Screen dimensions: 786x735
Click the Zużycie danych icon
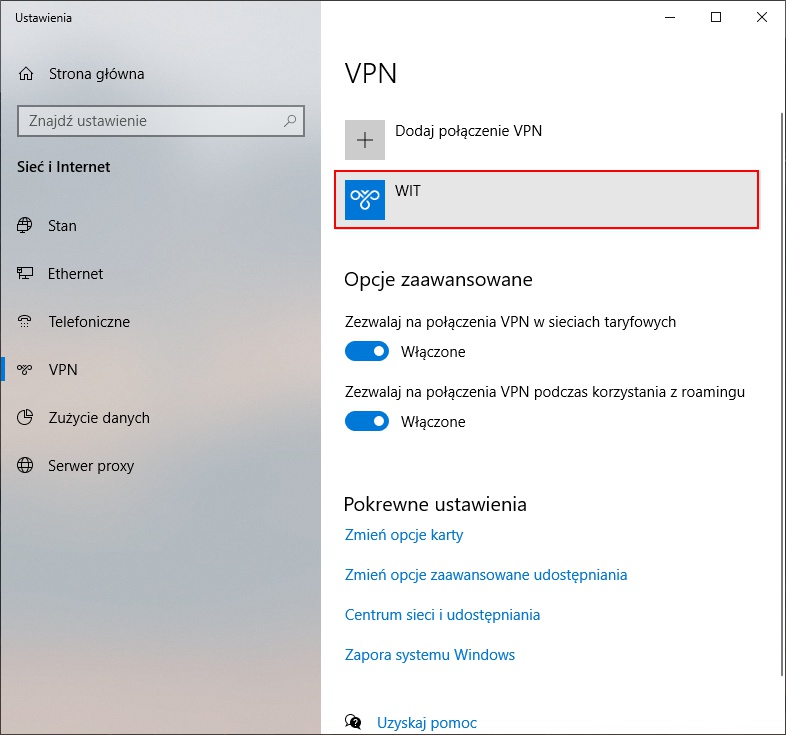(x=26, y=418)
